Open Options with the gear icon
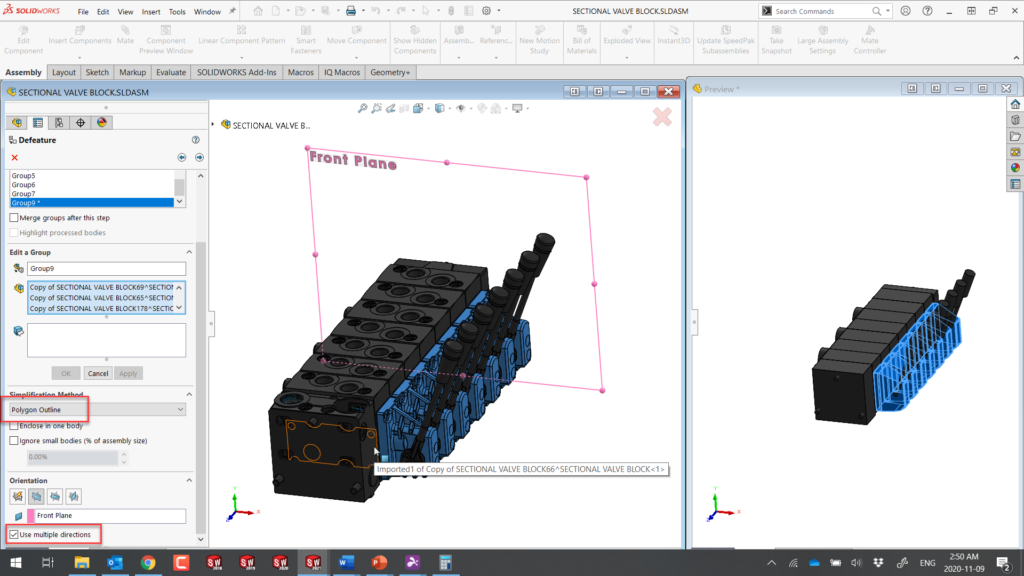The image size is (1024, 576). tap(487, 11)
